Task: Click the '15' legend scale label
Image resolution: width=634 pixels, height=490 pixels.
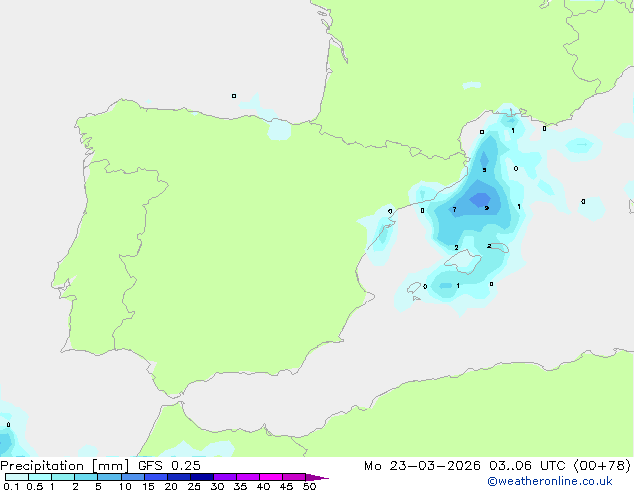Action: [148, 486]
